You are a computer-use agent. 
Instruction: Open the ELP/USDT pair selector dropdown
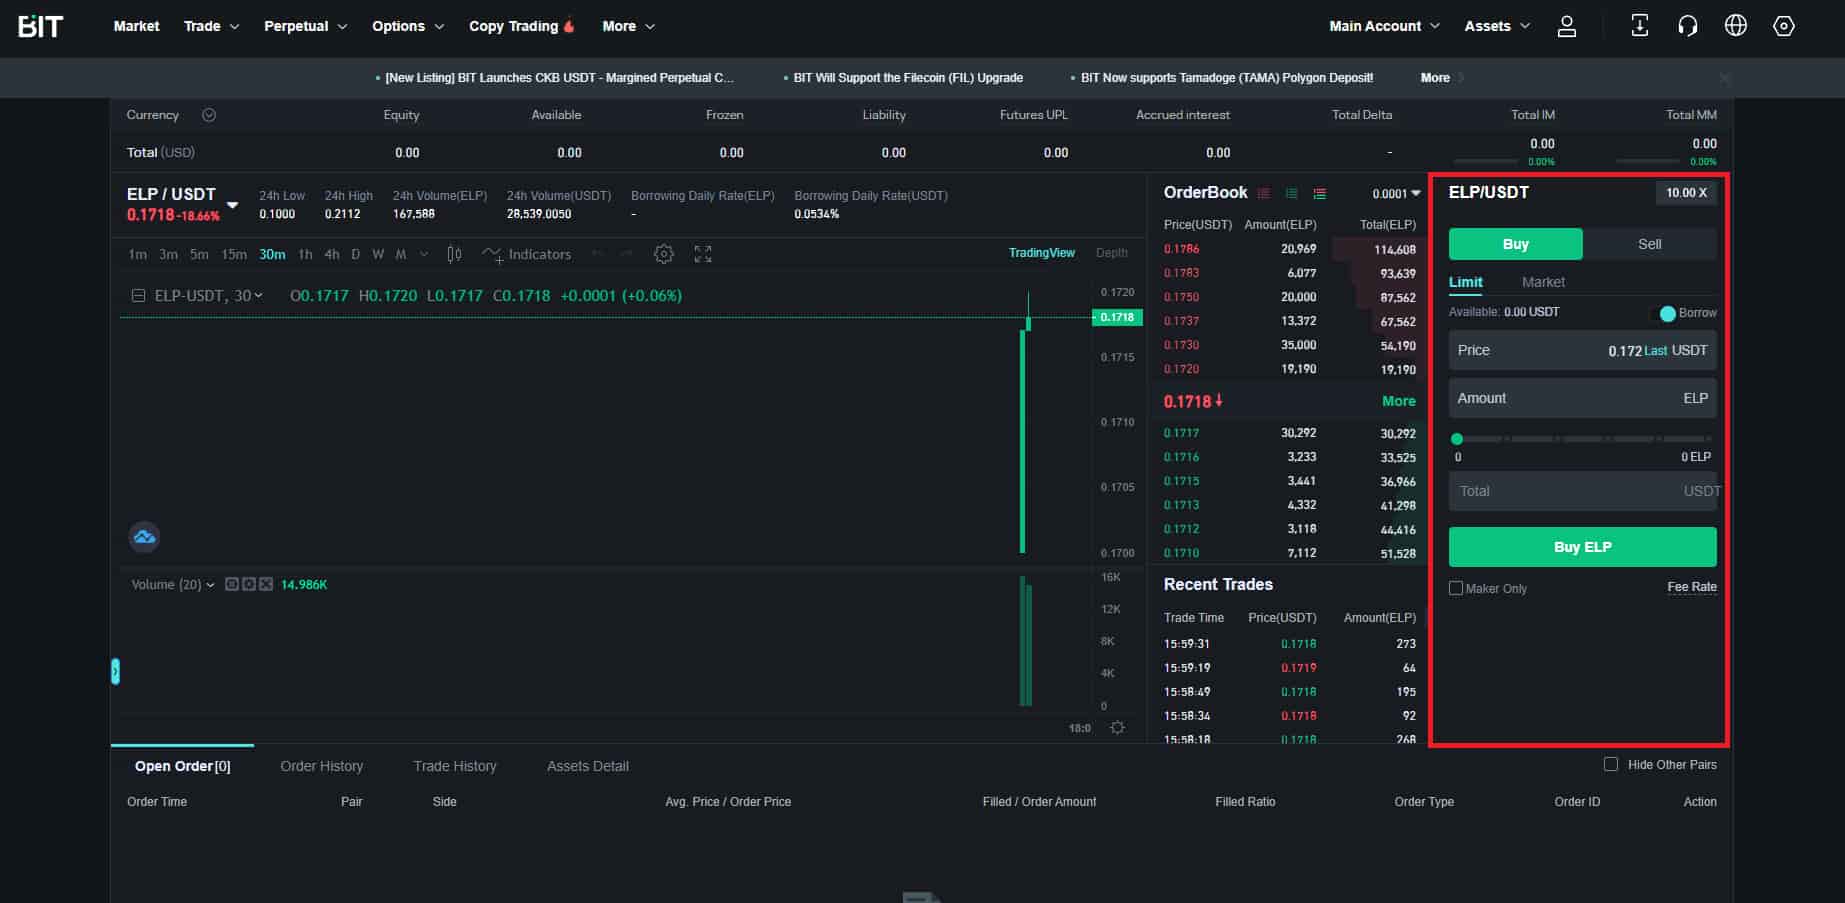click(231, 203)
